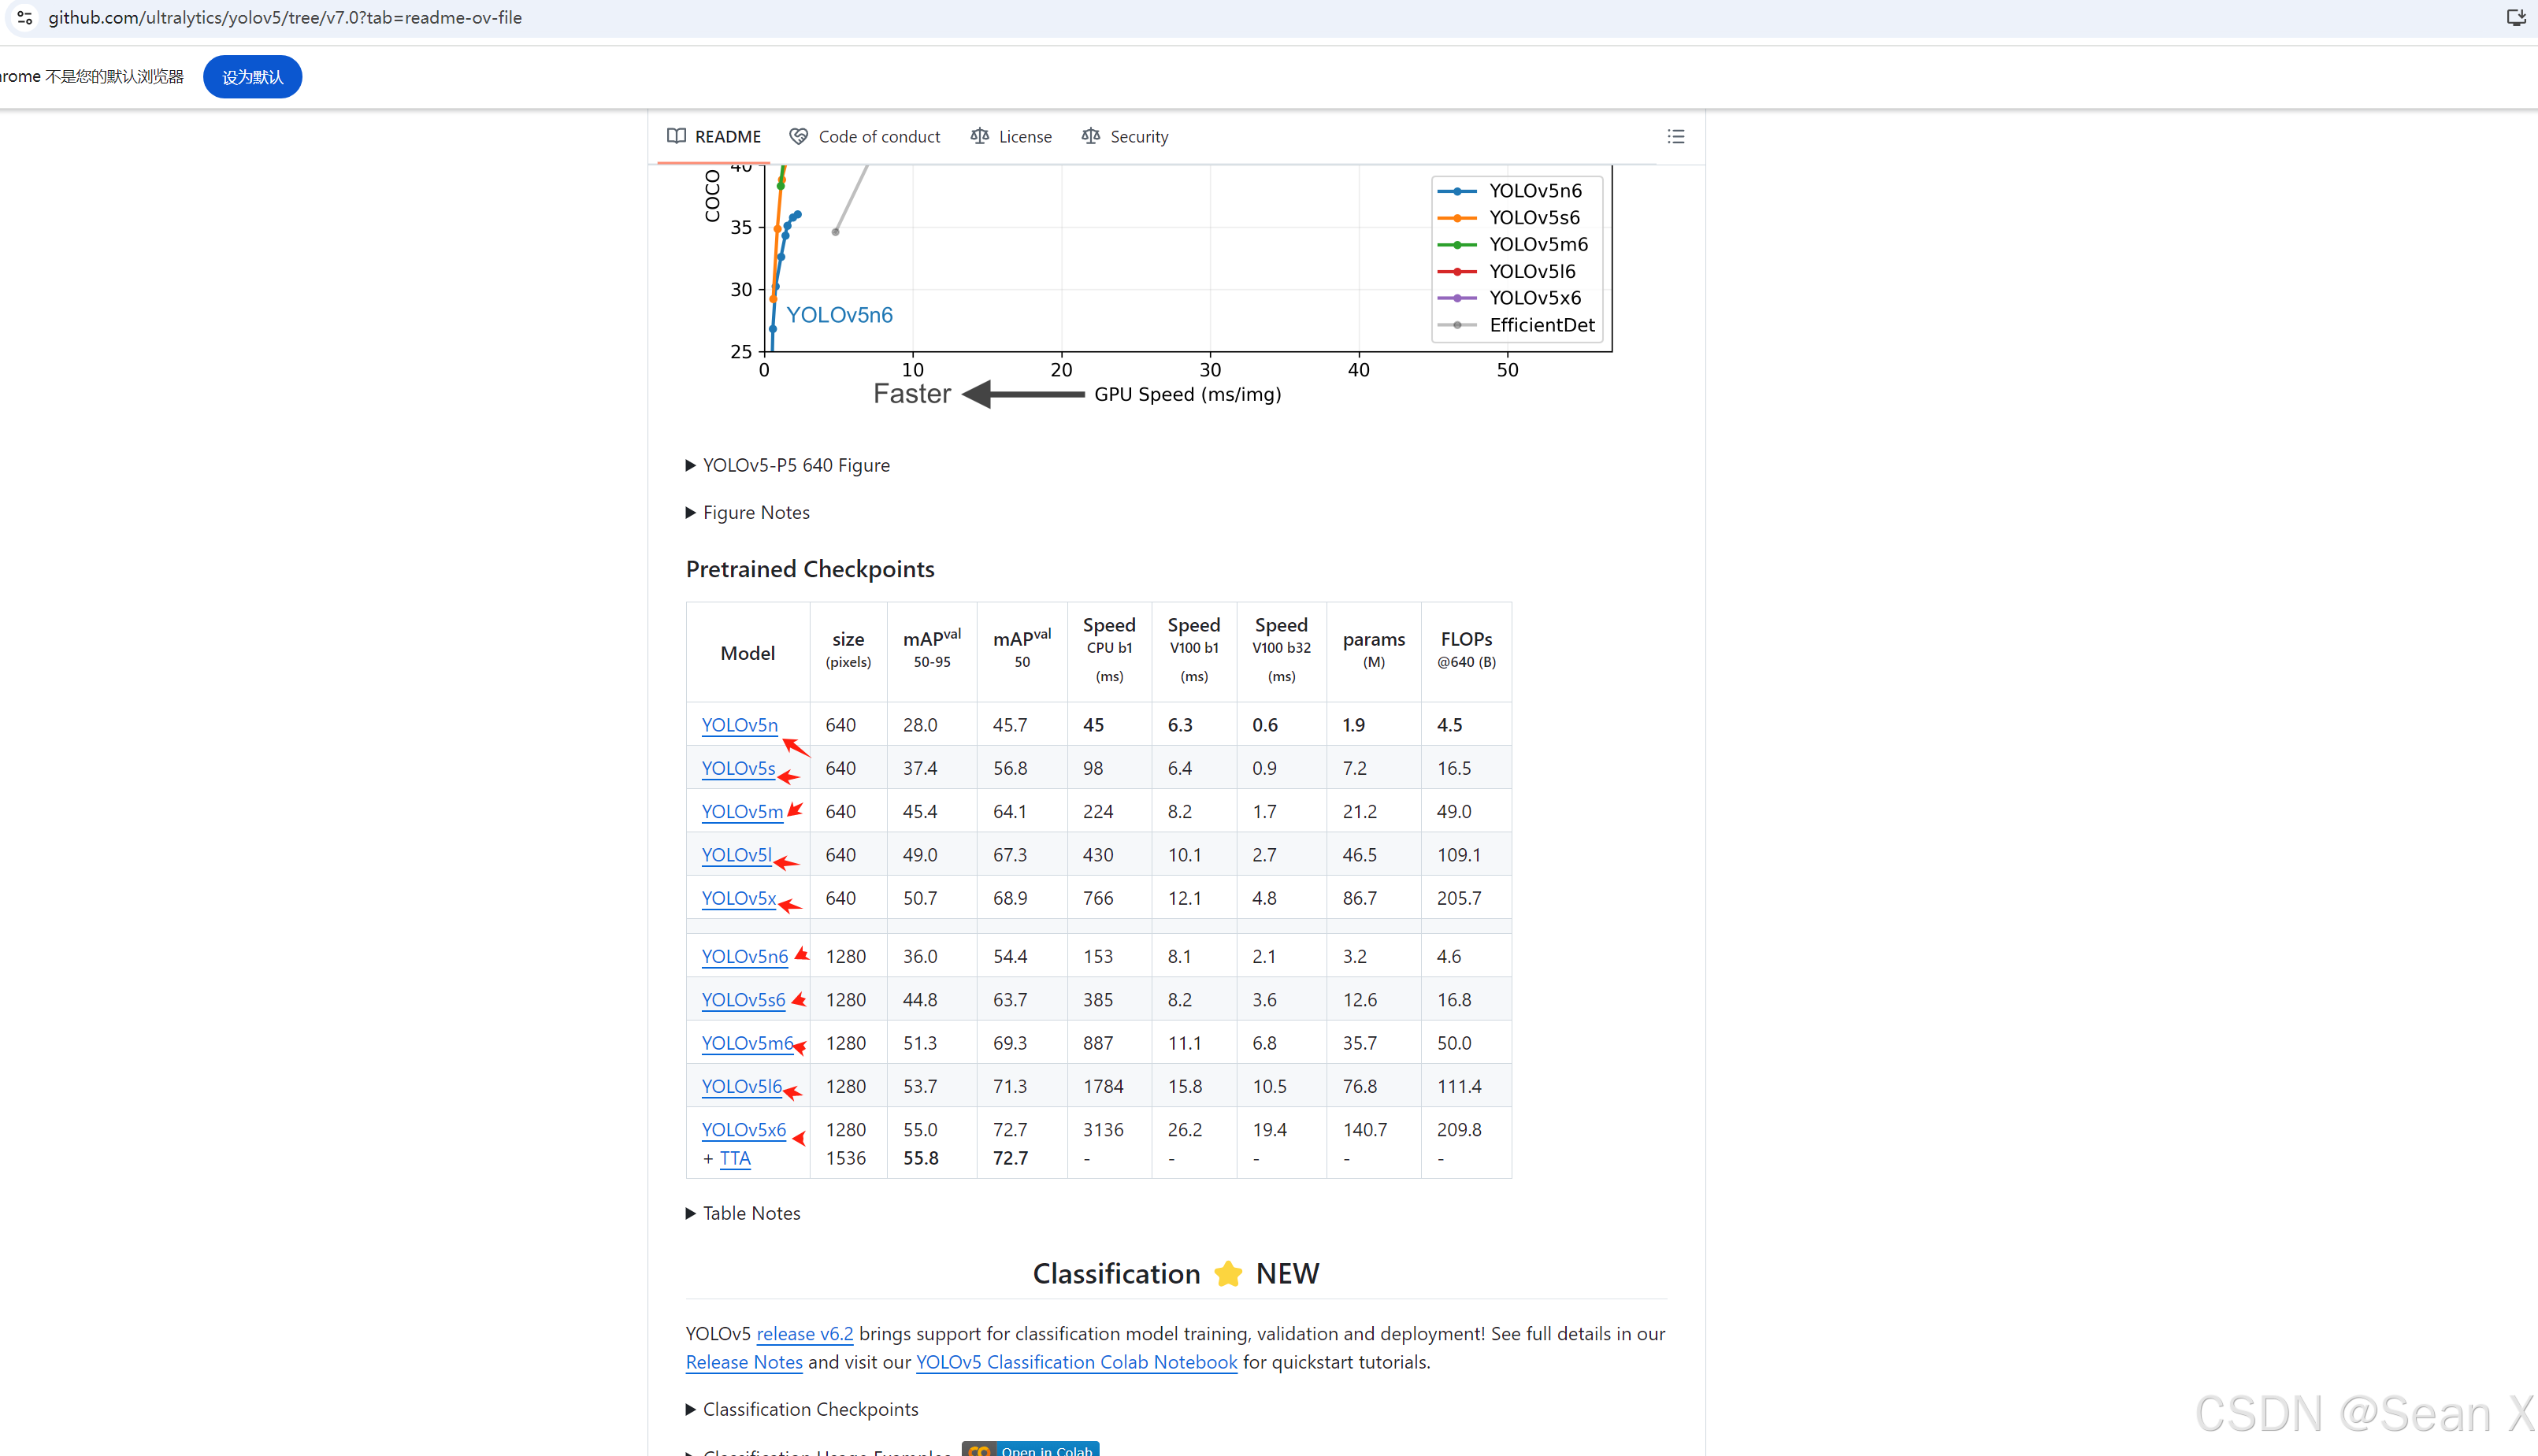The height and width of the screenshot is (1456, 2538).
Task: Open the Code of conduct tab
Action: point(865,137)
